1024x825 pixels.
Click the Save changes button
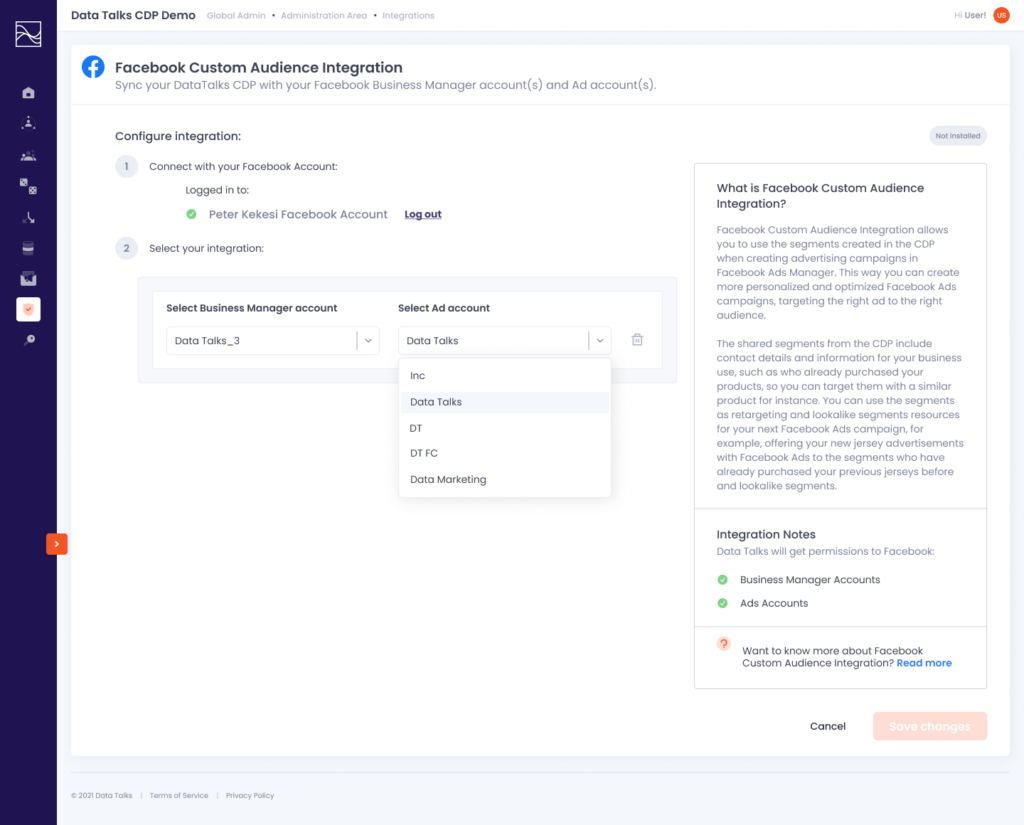point(930,726)
